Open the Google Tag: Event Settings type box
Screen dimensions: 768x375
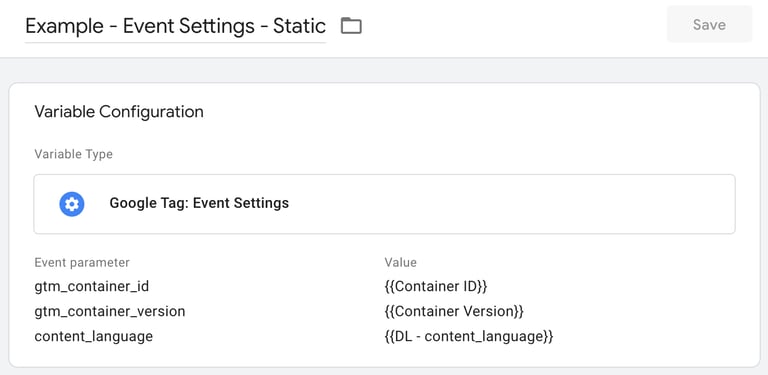tap(384, 204)
